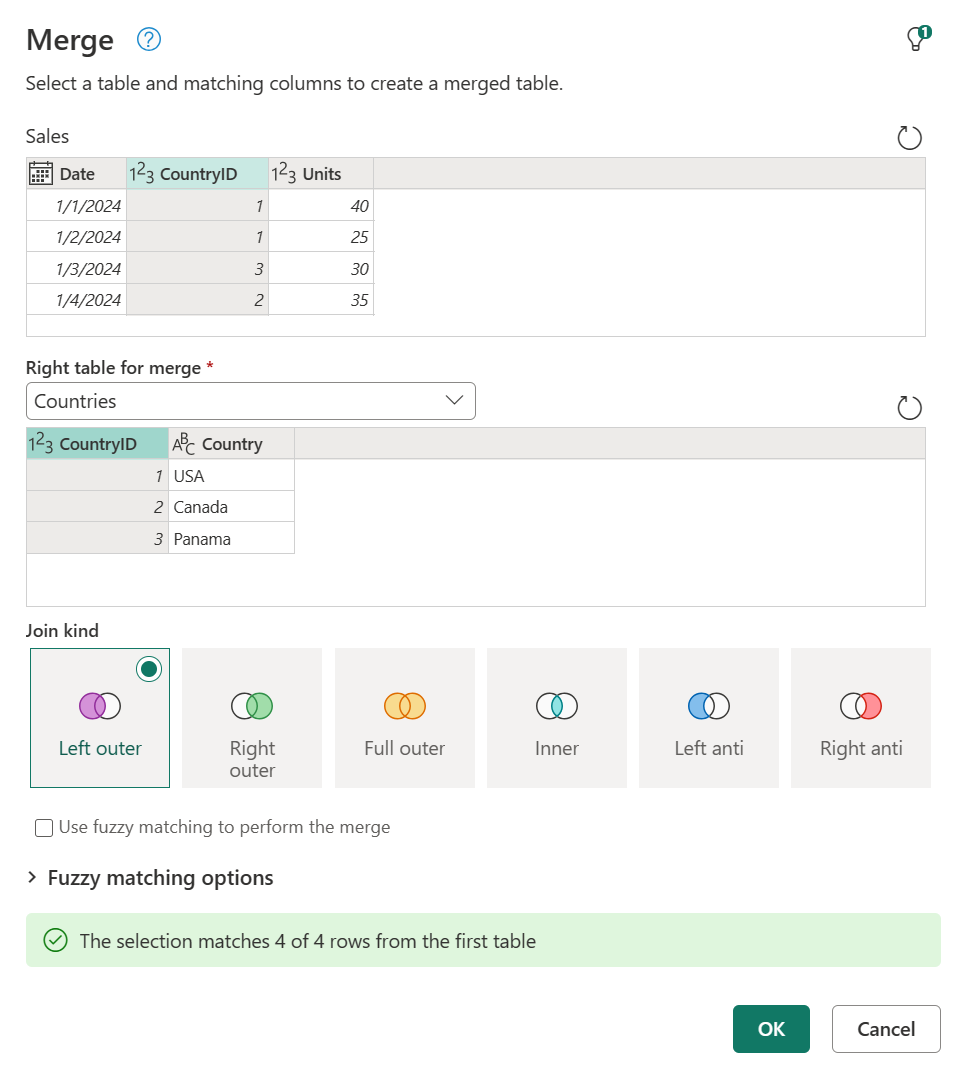Enable fuzzy matching for the merge
The height and width of the screenshot is (1082, 966).
(x=43, y=827)
